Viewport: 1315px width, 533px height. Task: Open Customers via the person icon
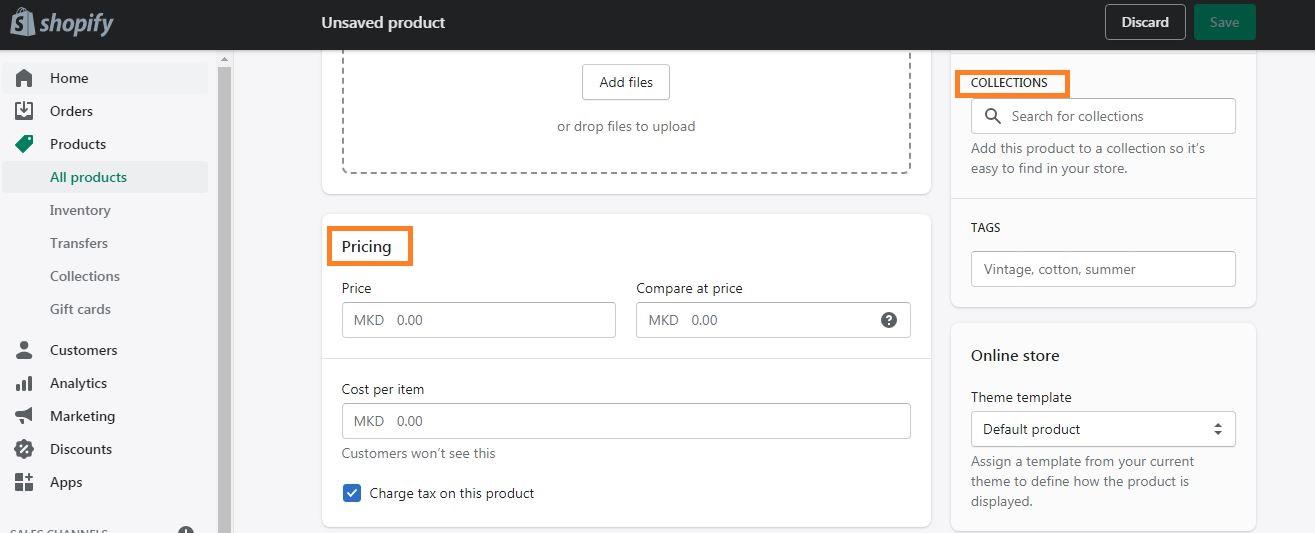(x=24, y=350)
